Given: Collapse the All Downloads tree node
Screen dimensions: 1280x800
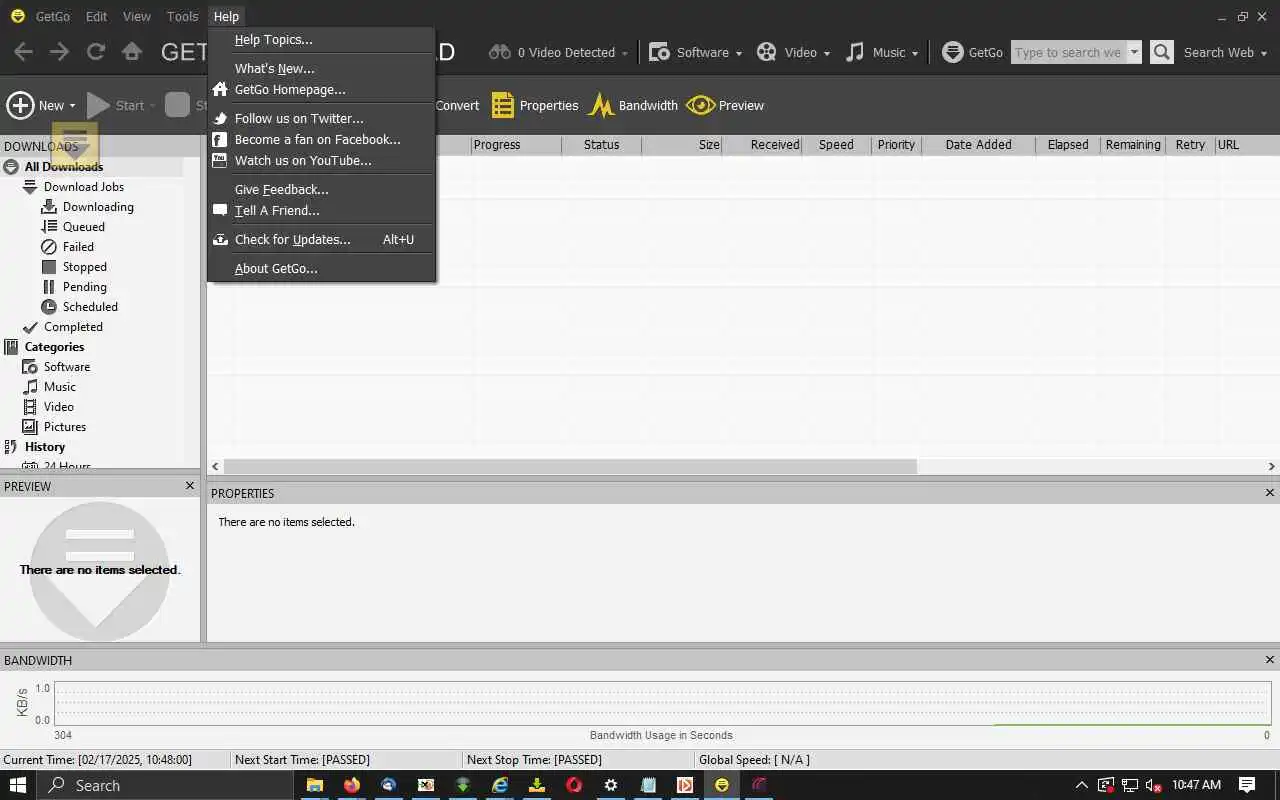Looking at the screenshot, I should click(11, 167).
